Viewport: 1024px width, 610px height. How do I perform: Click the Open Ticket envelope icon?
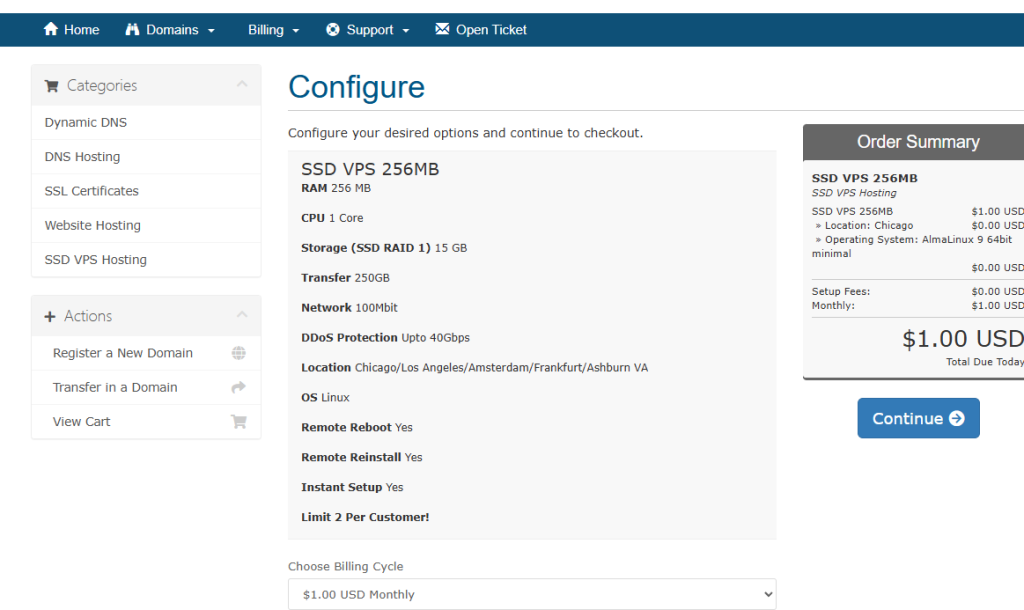point(442,30)
